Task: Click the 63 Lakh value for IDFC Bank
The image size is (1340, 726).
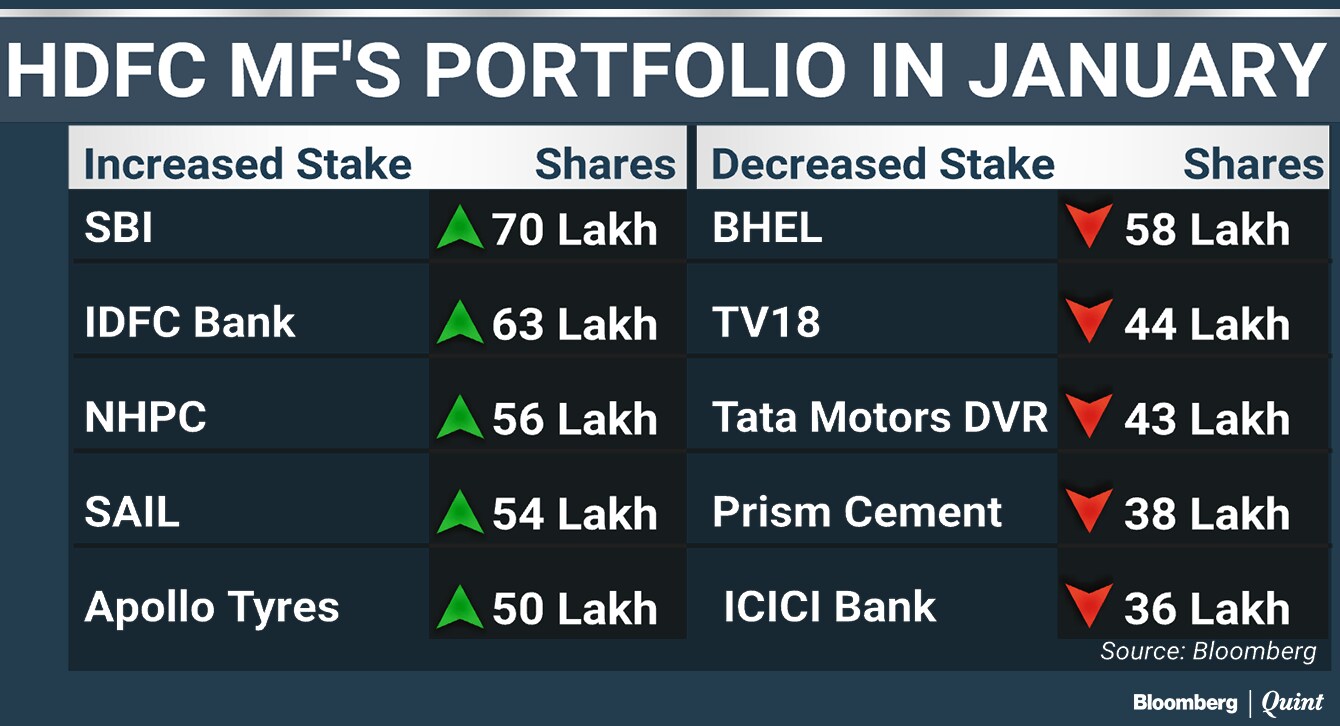Action: point(574,324)
